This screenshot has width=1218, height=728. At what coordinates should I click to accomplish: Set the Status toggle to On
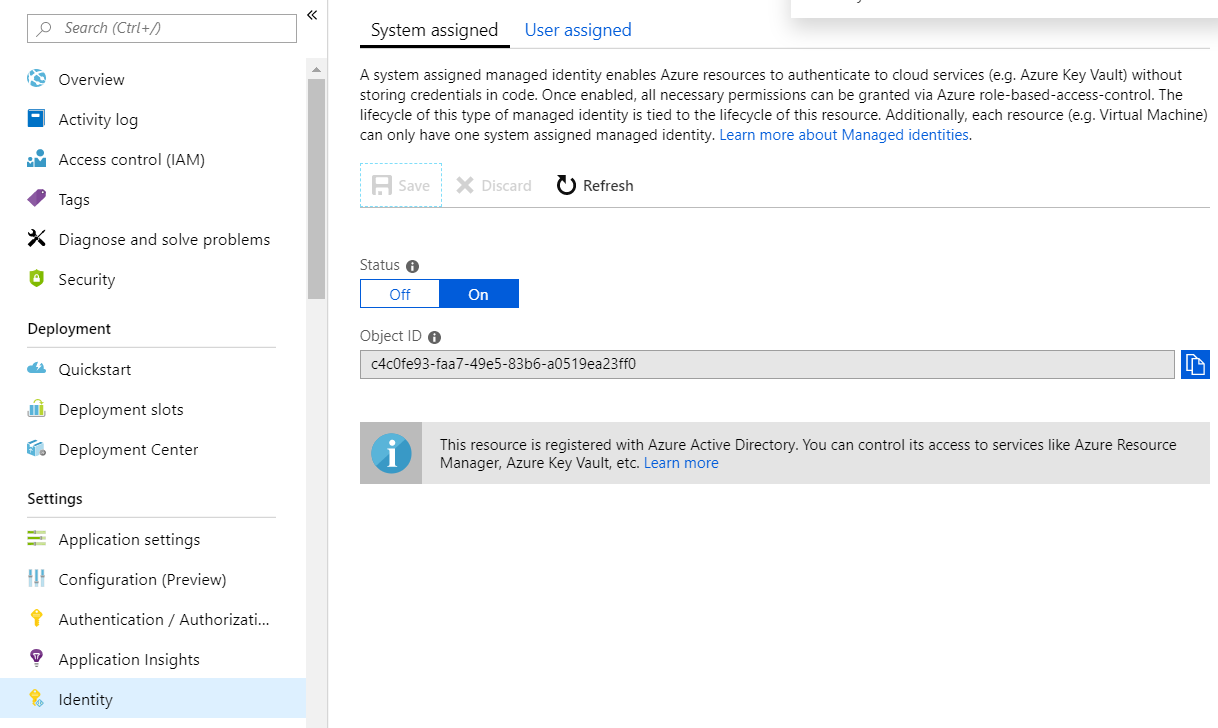(479, 294)
